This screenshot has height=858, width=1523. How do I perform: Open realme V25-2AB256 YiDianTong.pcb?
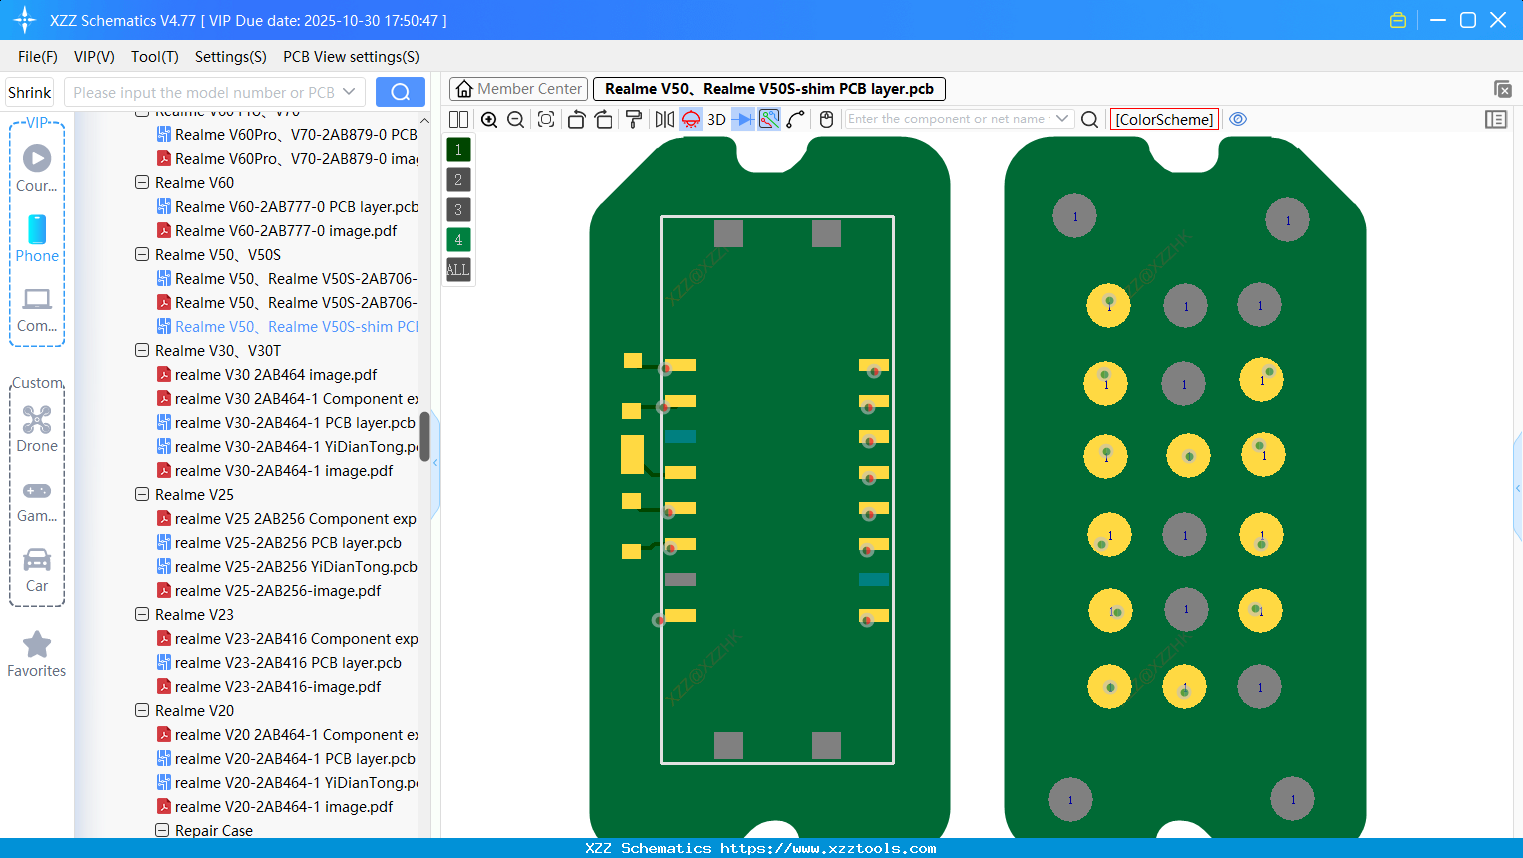288,567
